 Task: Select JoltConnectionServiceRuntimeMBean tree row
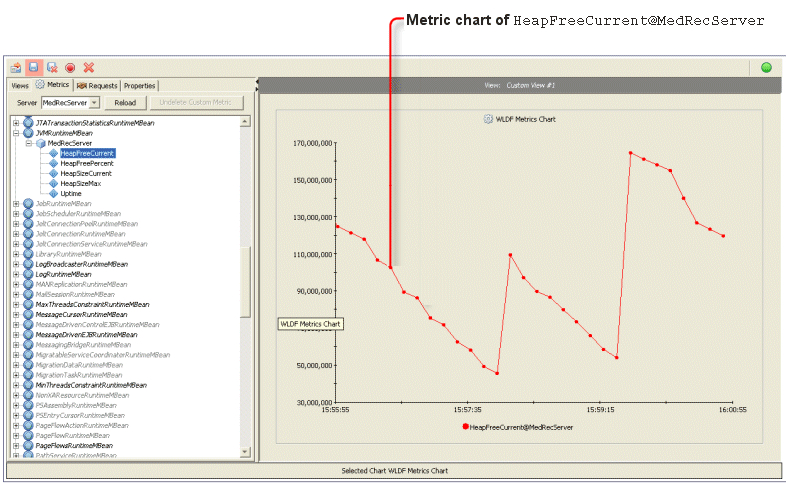(91, 244)
